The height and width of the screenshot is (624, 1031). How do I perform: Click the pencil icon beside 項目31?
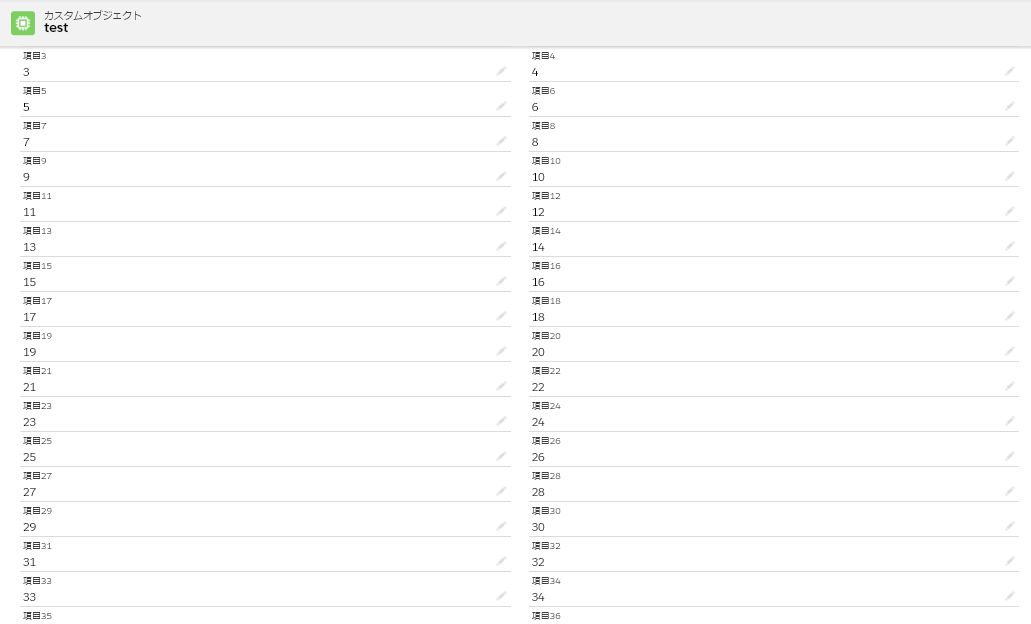point(501,561)
